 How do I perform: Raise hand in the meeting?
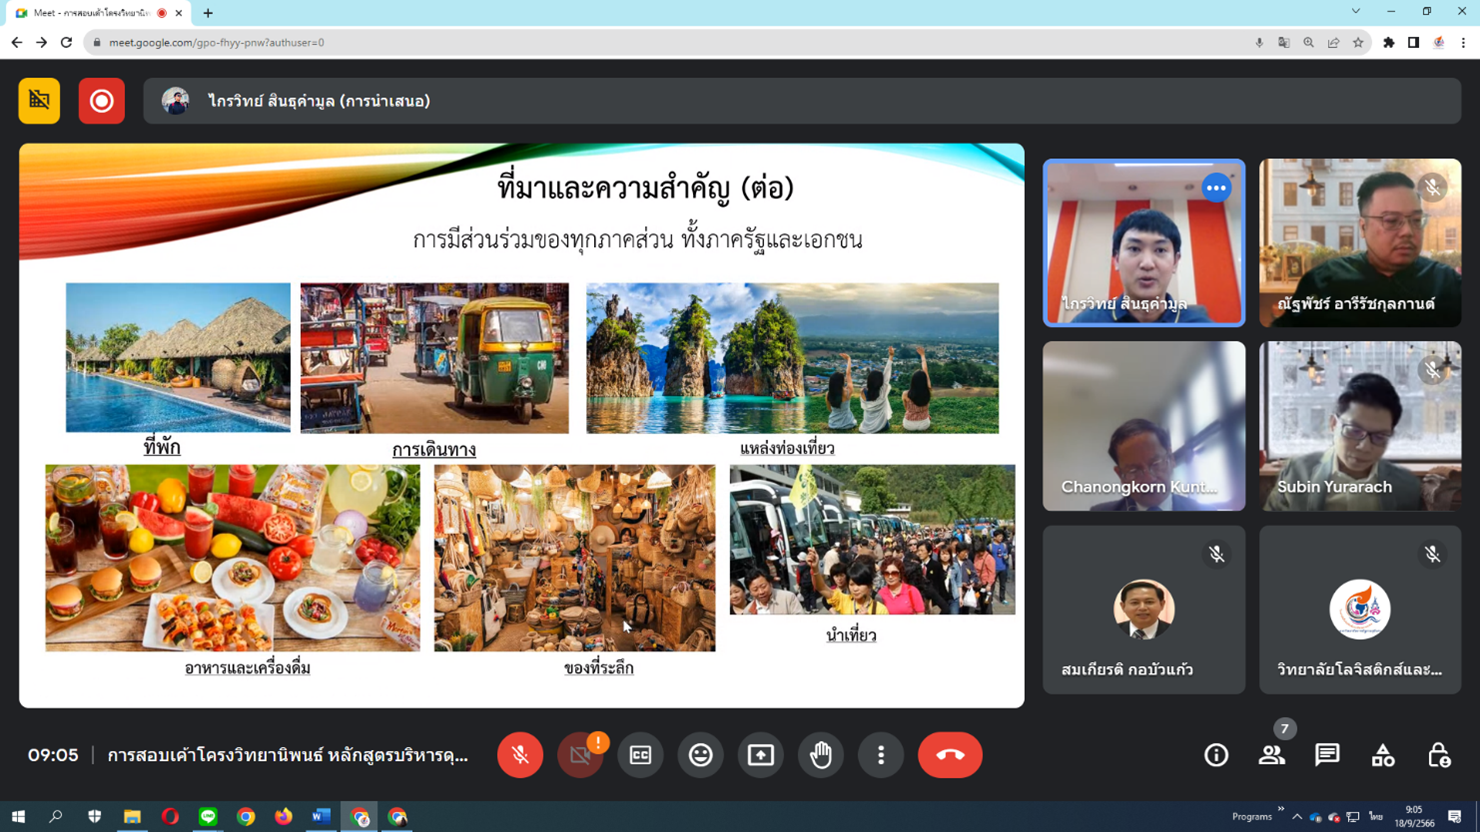pyautogui.click(x=821, y=755)
